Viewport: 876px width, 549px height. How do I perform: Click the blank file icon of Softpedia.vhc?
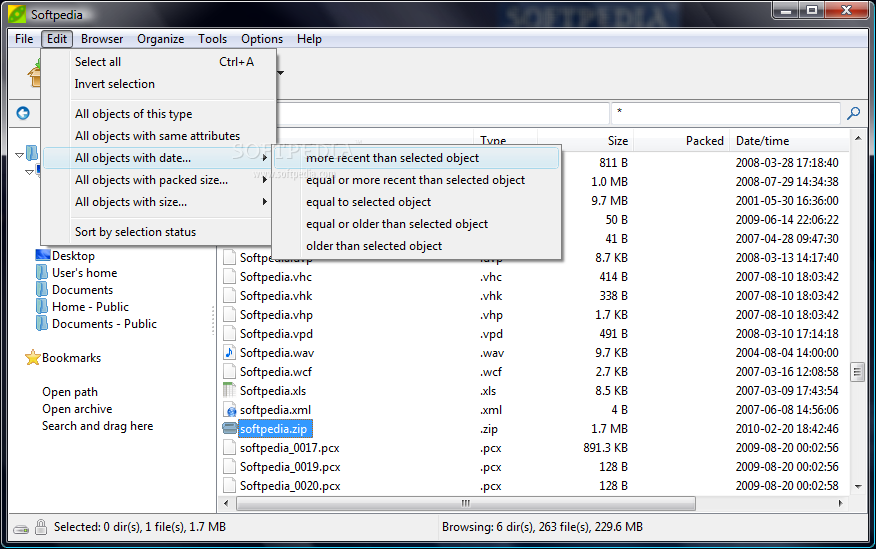(x=229, y=276)
